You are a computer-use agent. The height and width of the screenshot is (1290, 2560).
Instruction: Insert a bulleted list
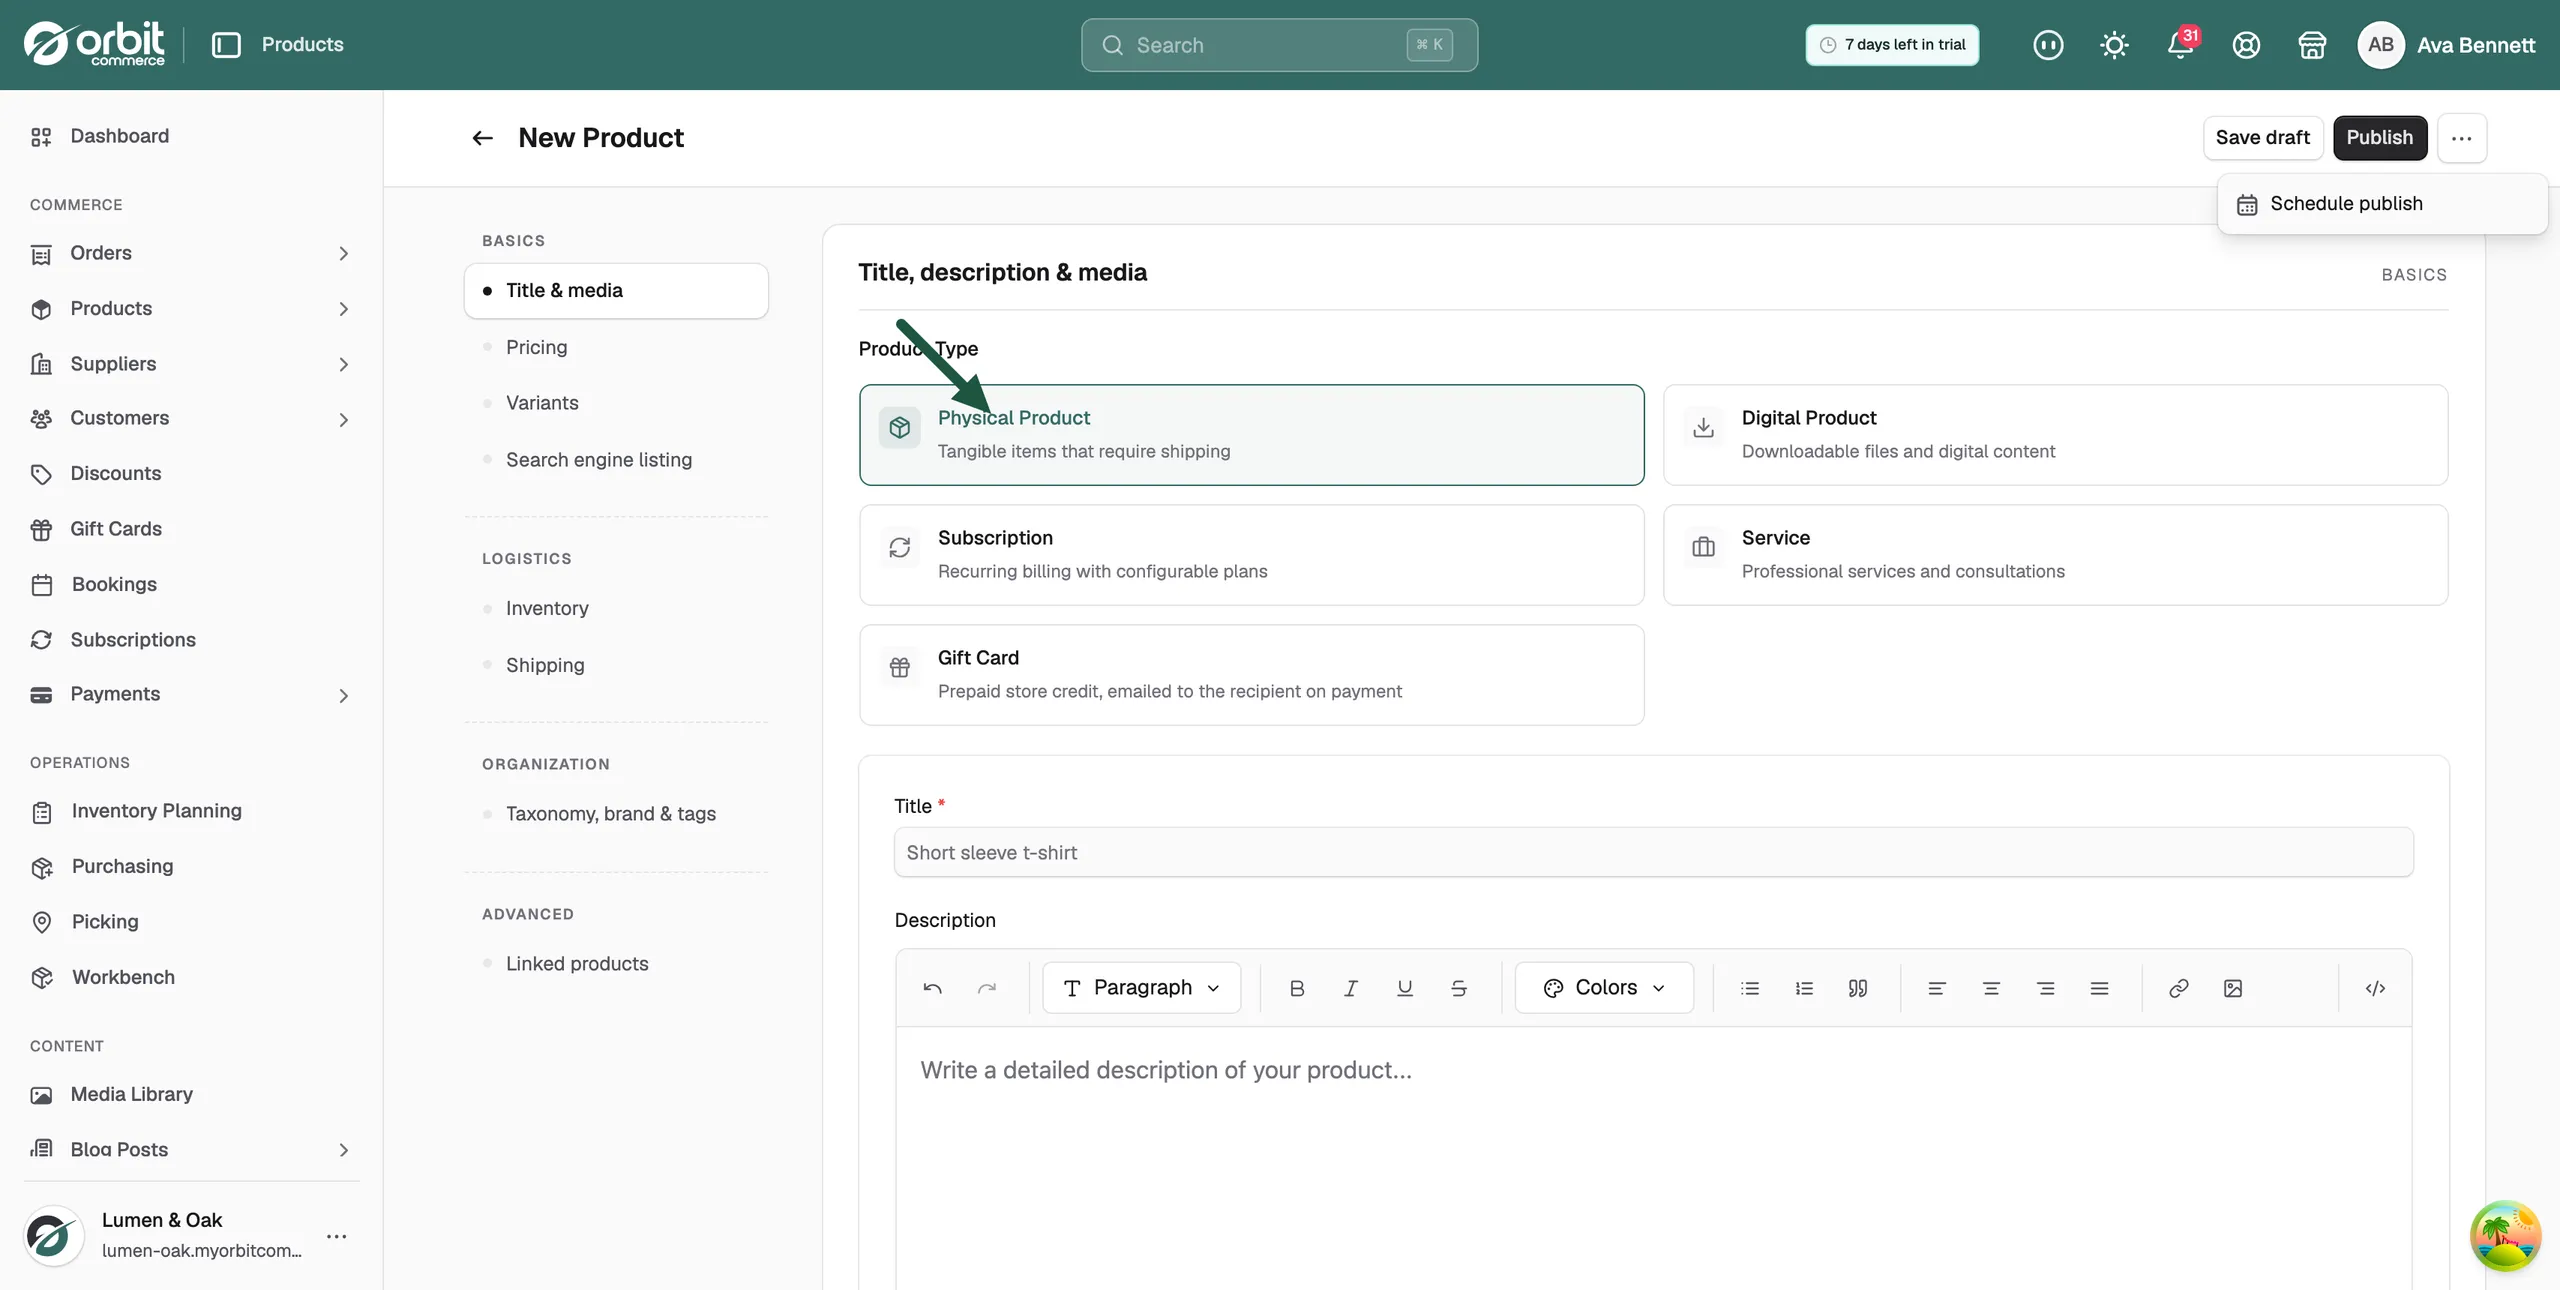point(1750,988)
